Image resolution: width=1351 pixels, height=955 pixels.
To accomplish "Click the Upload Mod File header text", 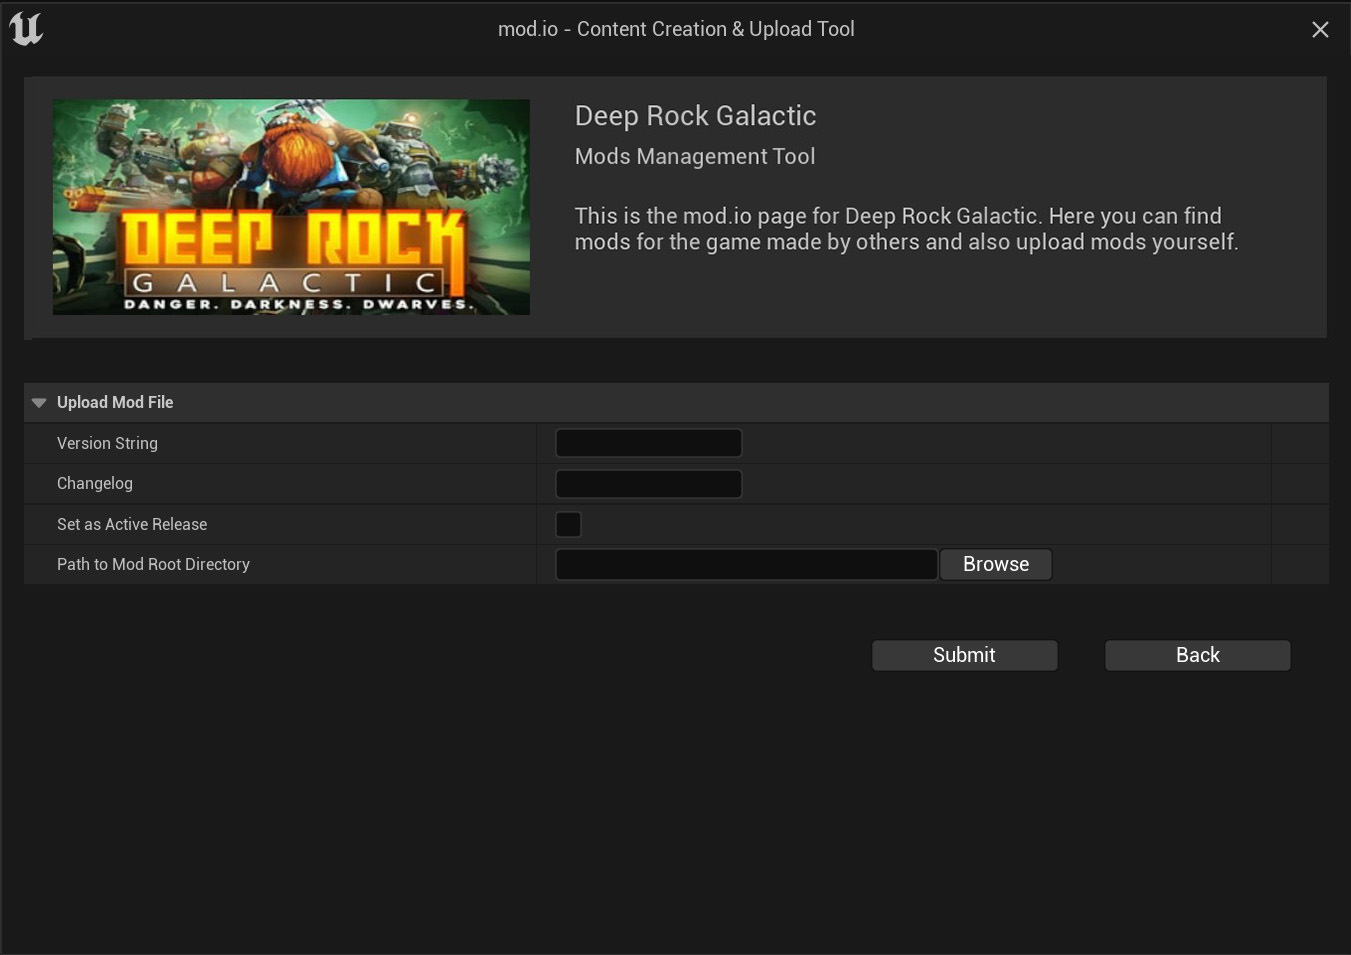I will (115, 402).
